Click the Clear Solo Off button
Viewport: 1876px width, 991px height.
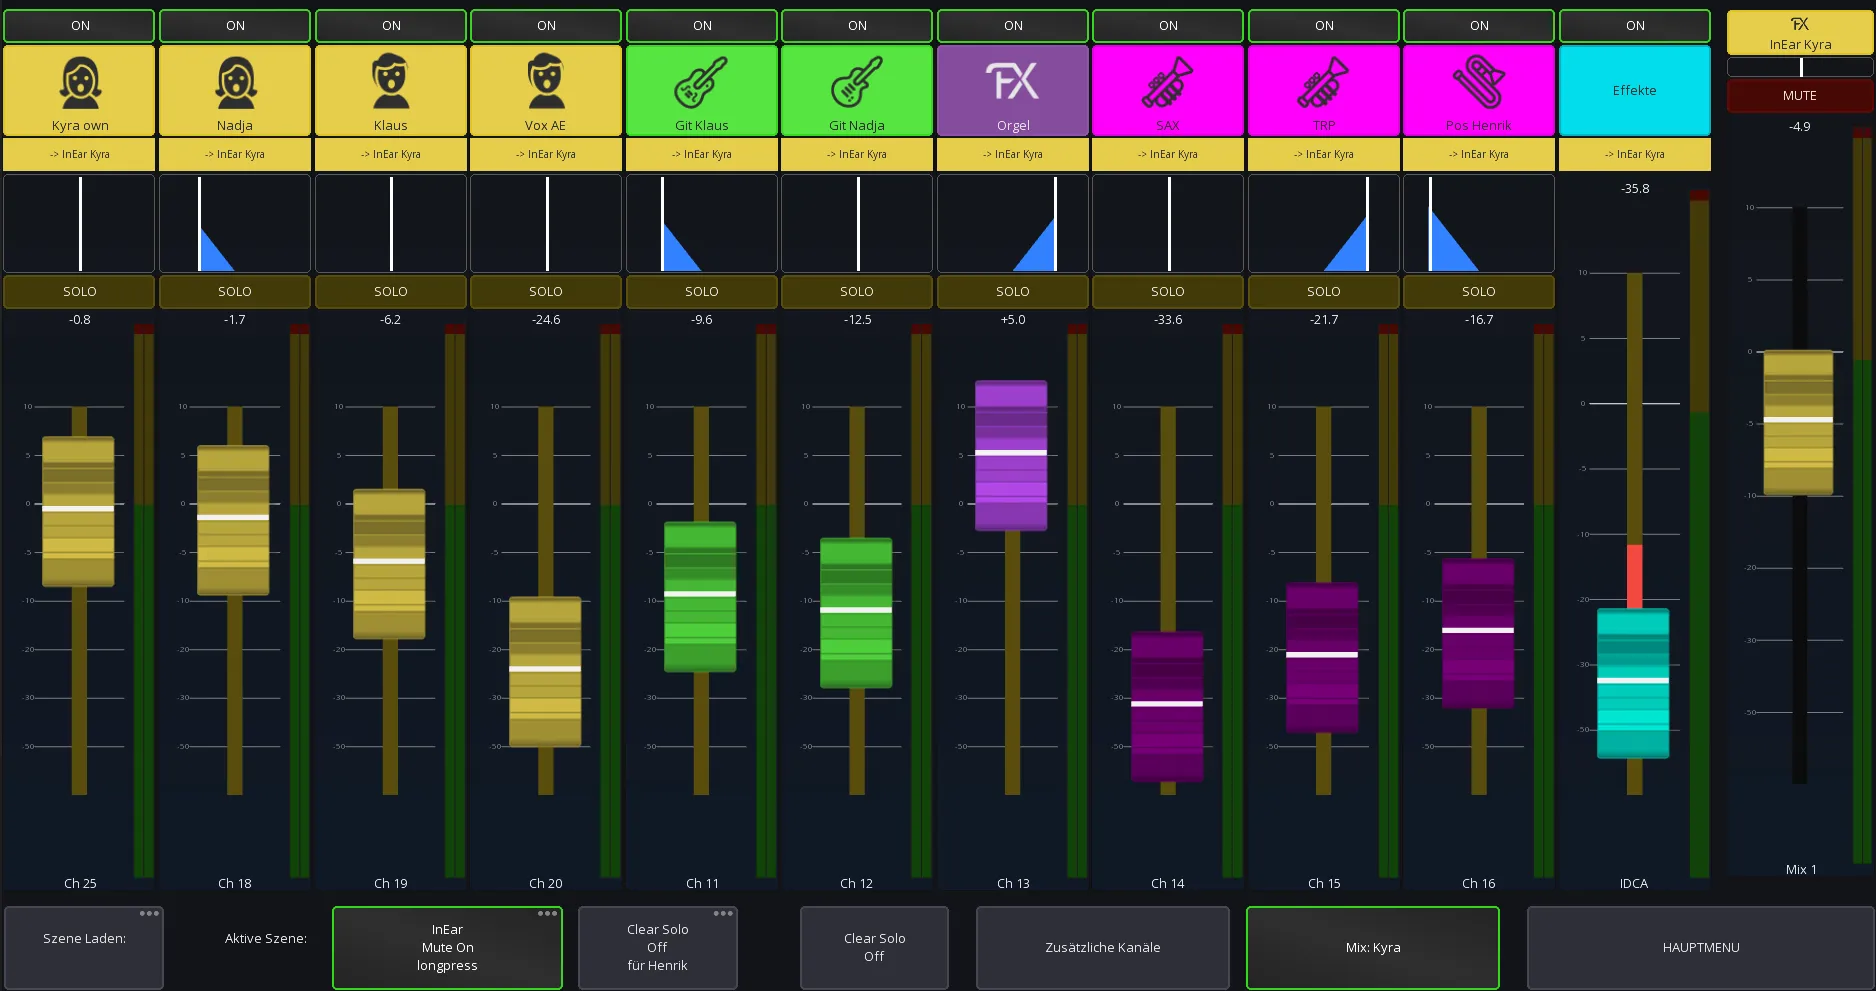(x=874, y=947)
